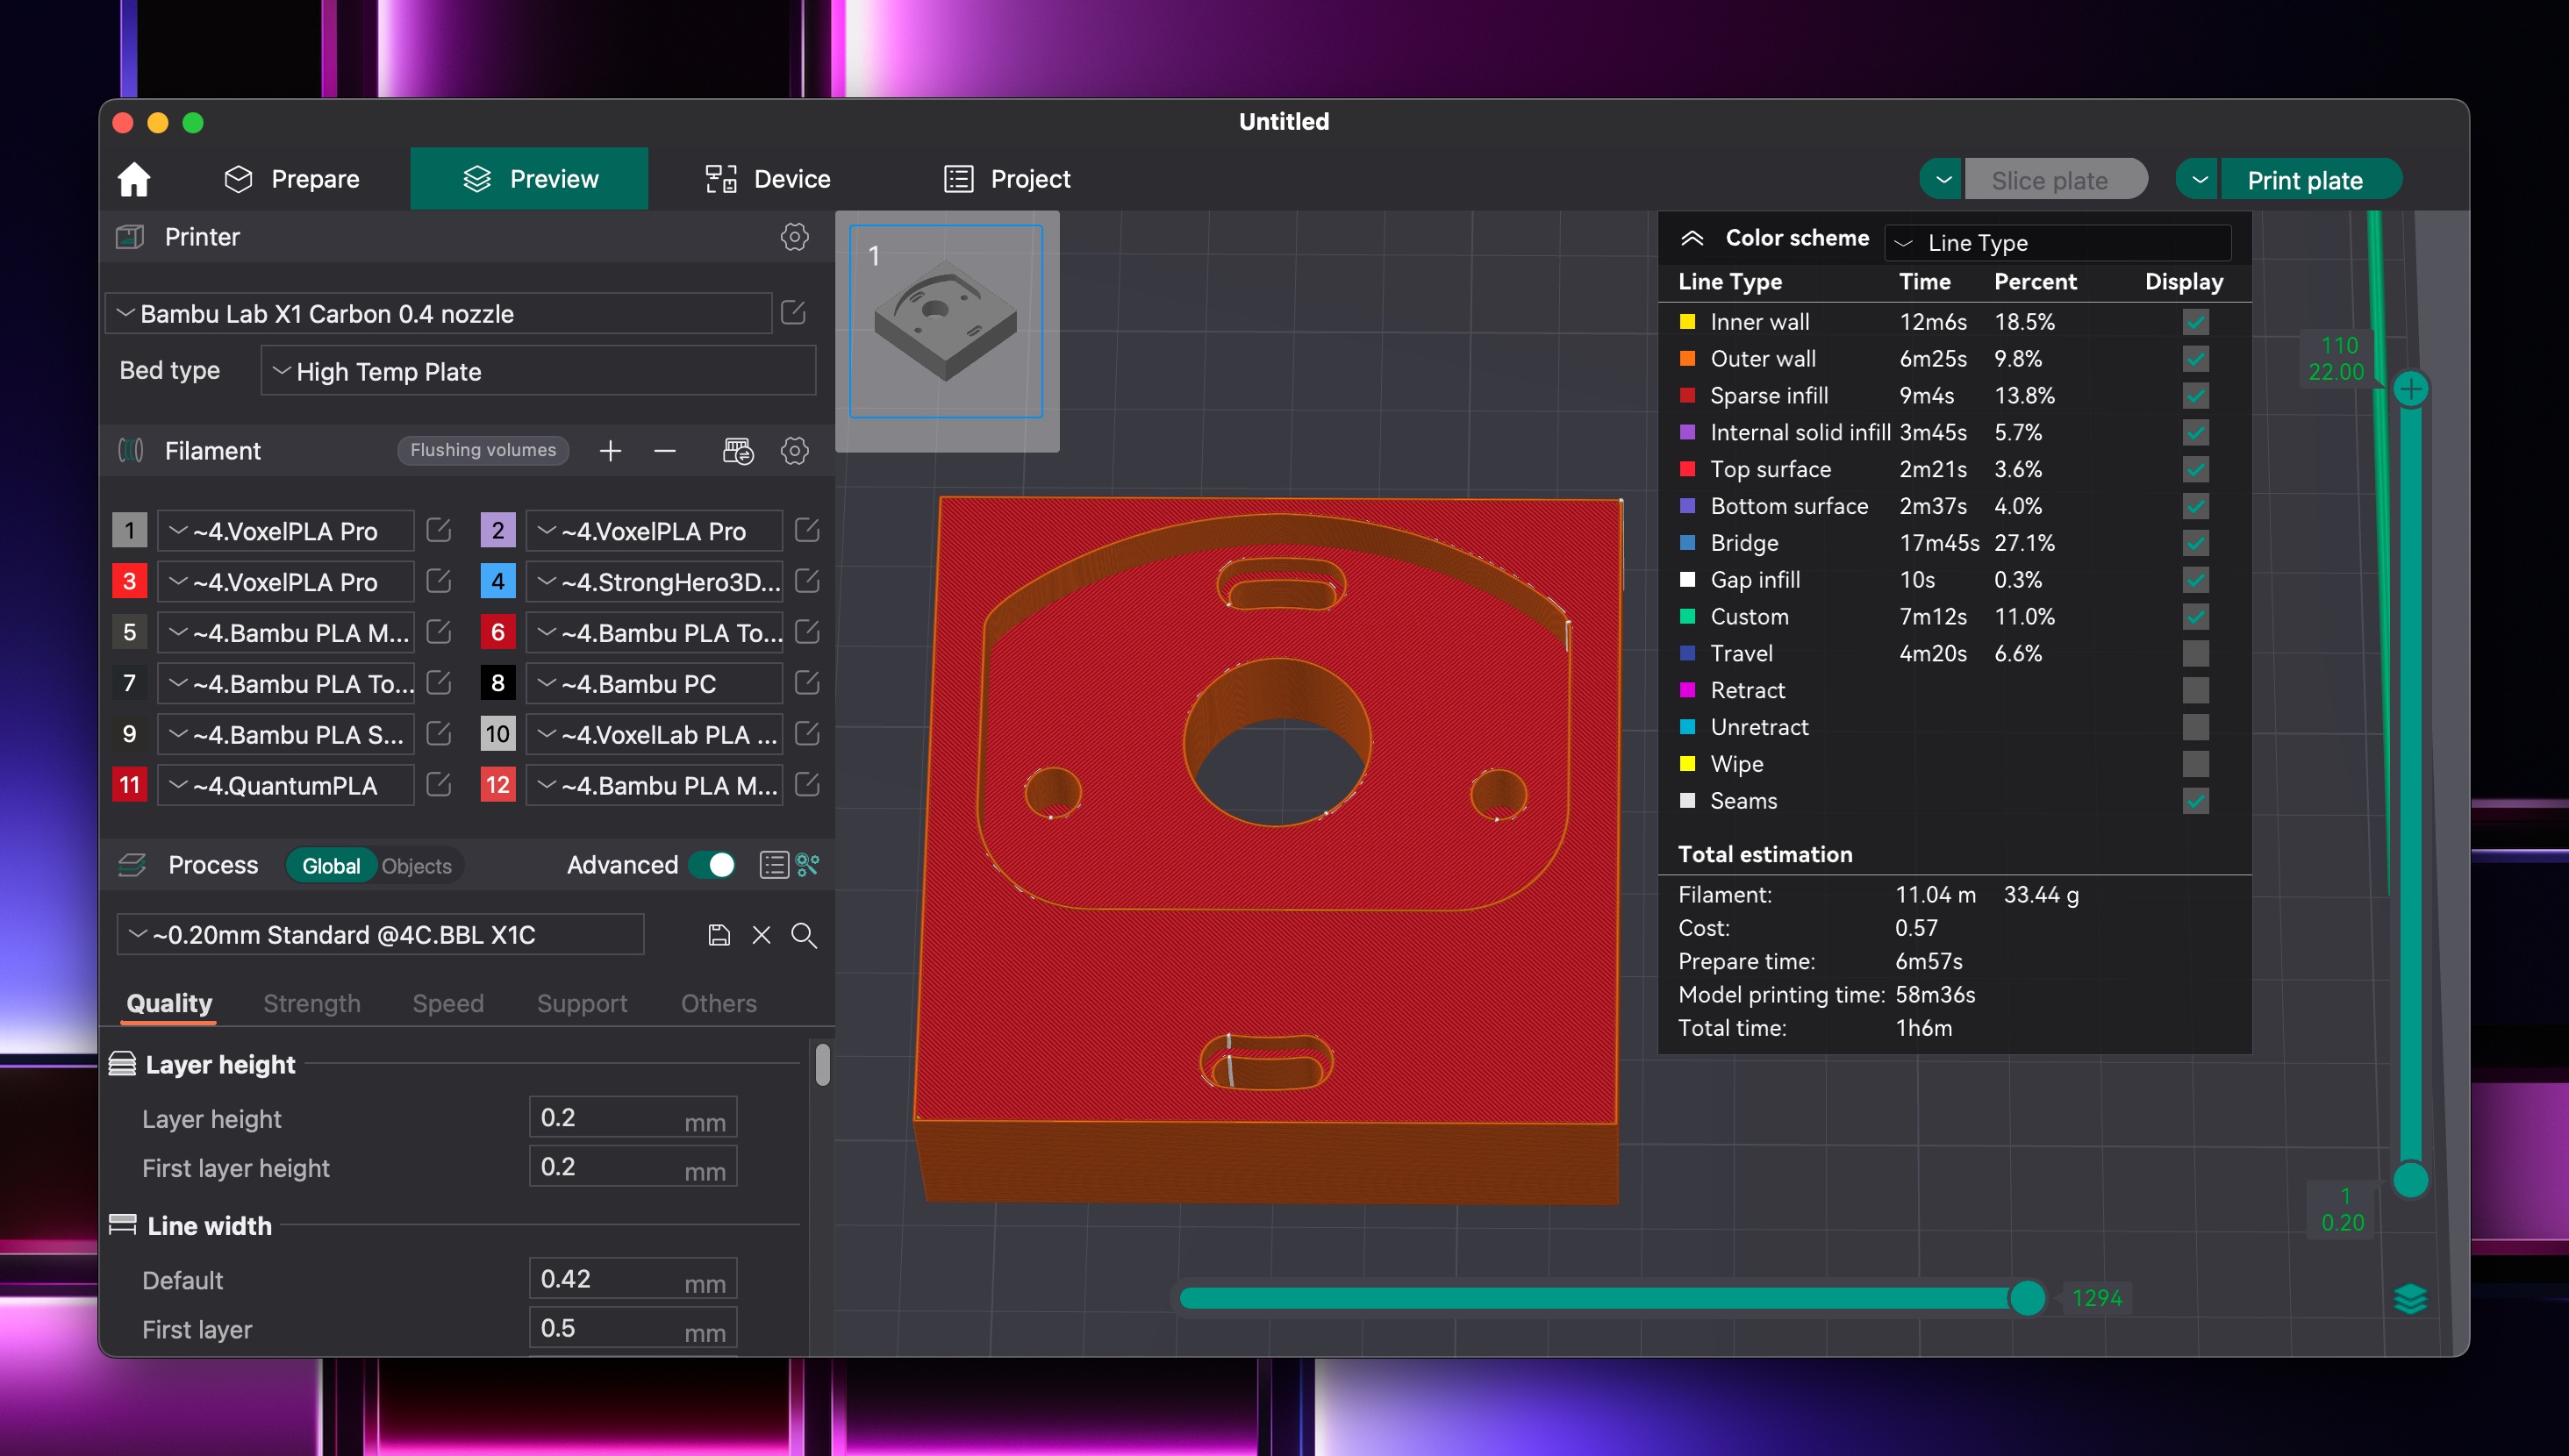Image resolution: width=2569 pixels, height=1456 pixels.
Task: Open the compare presets icon
Action: (x=807, y=865)
